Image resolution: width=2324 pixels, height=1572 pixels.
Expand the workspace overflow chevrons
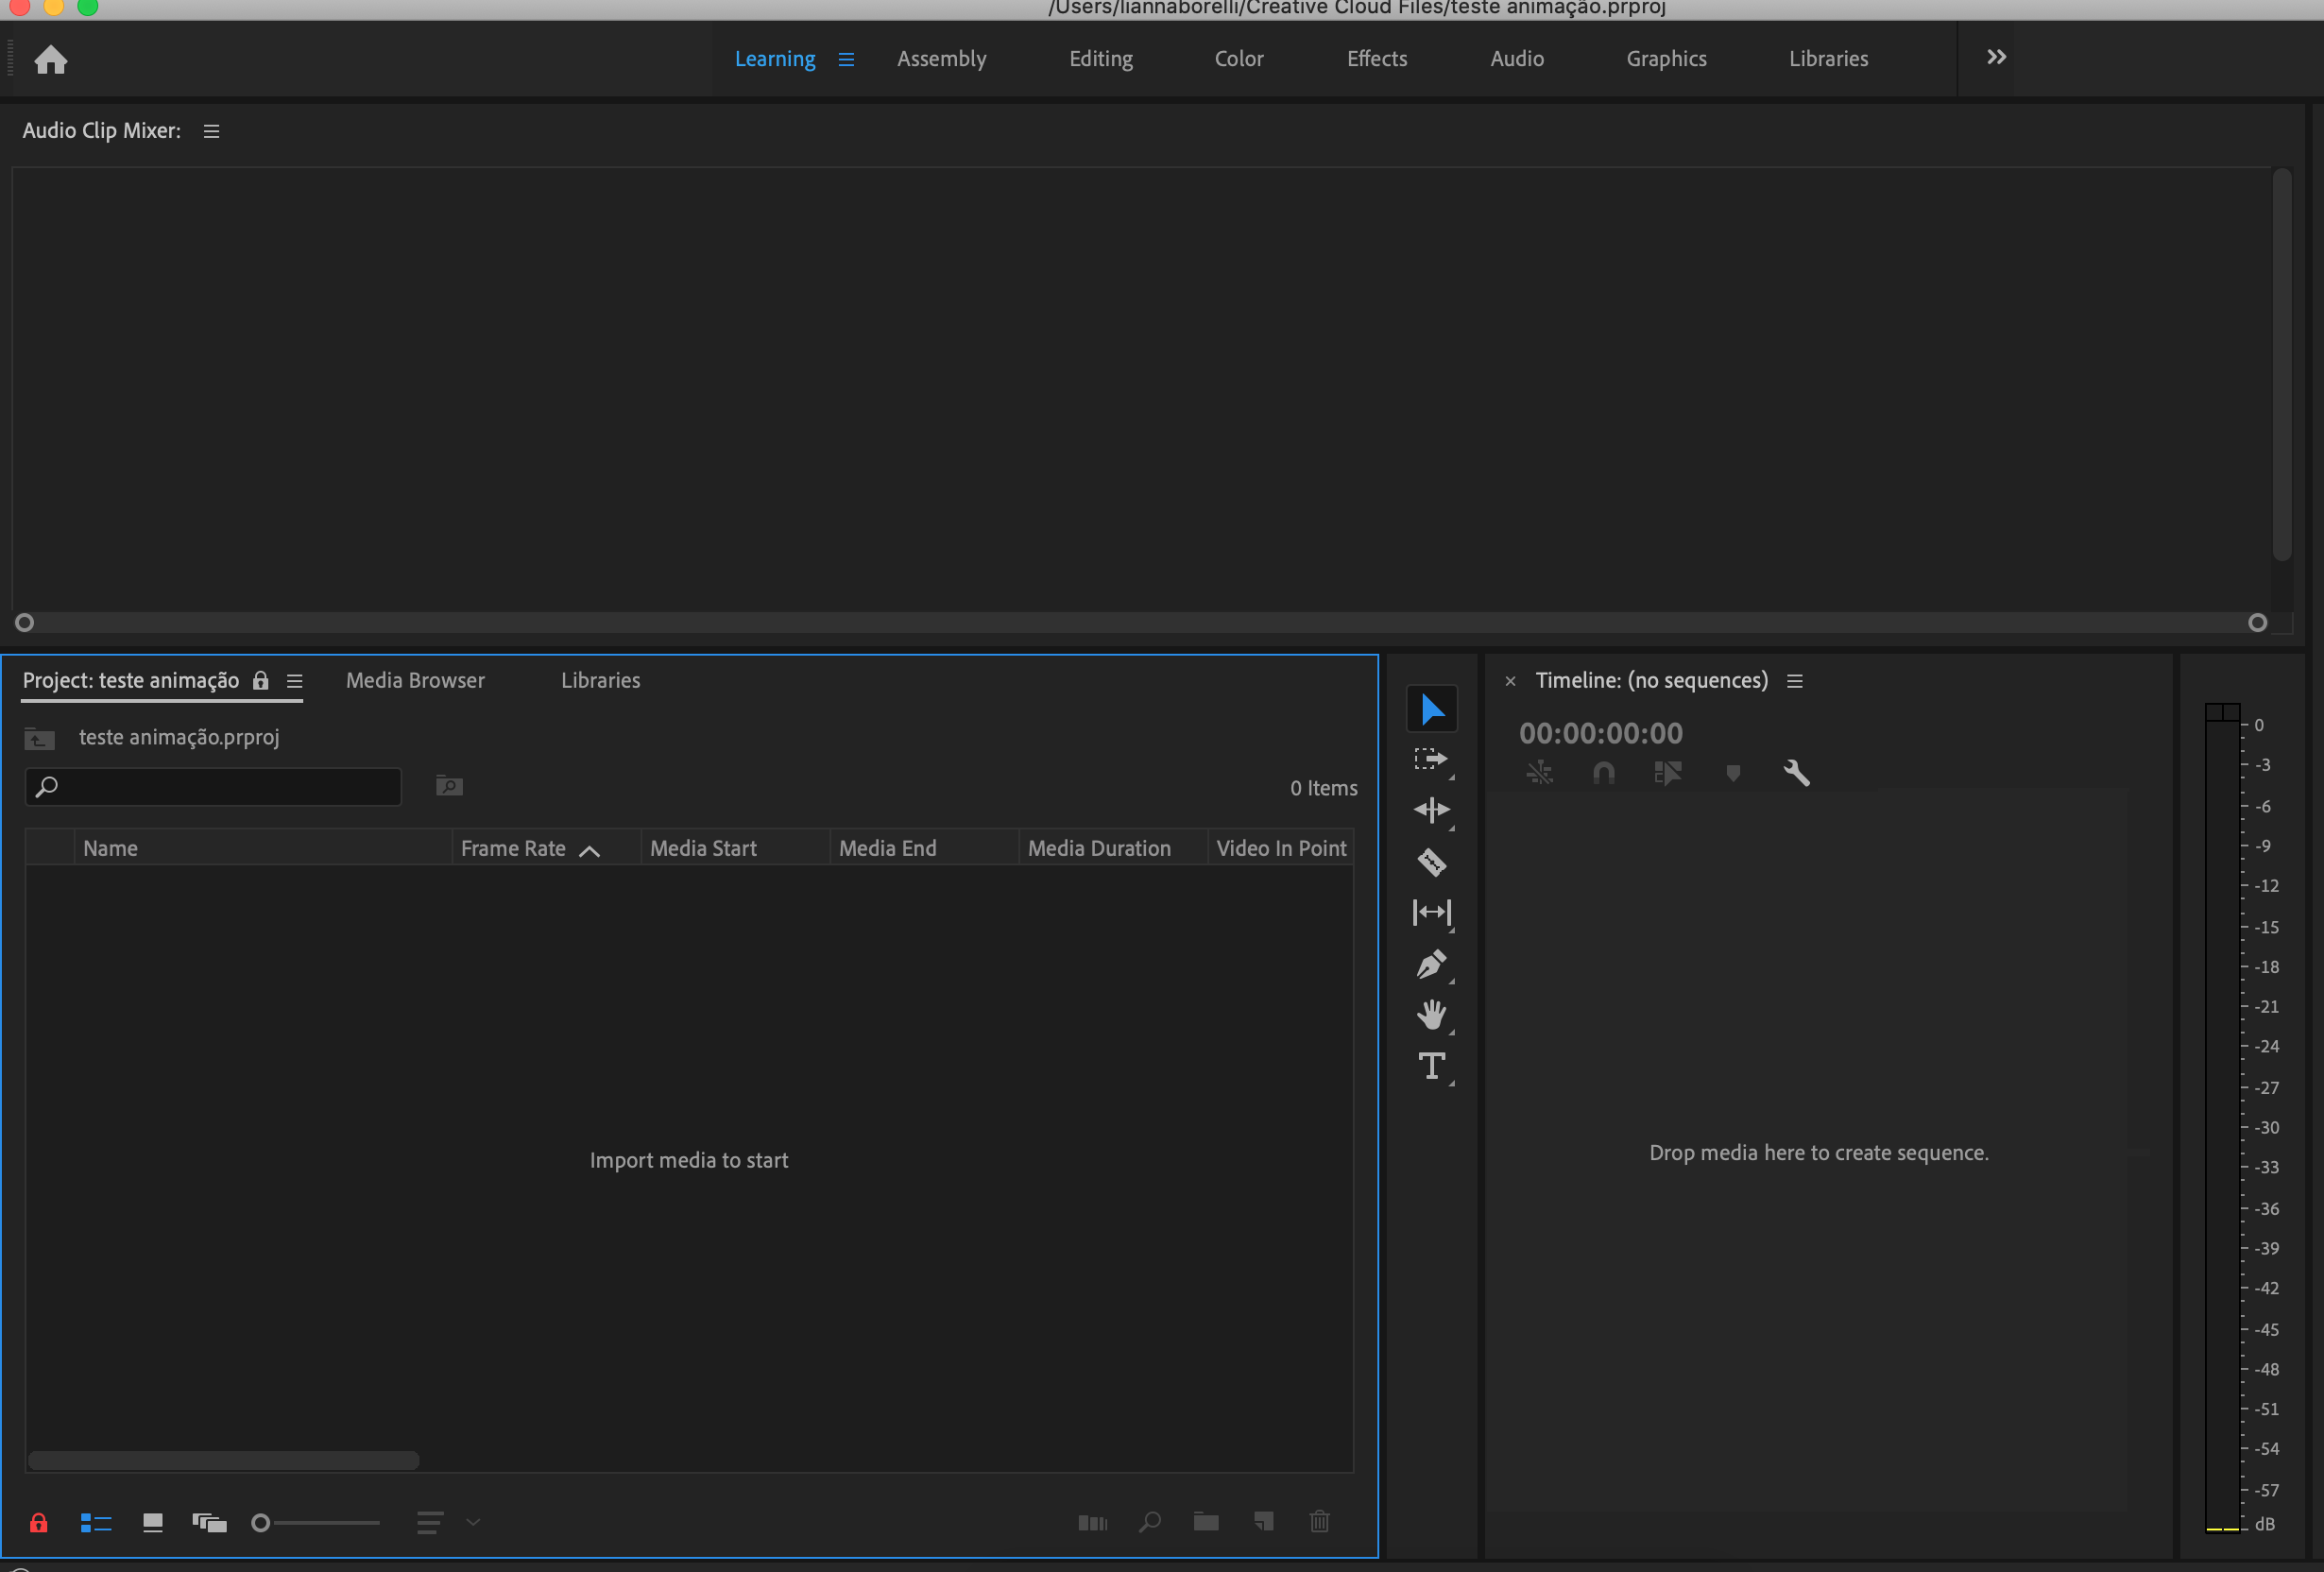pos(1995,58)
